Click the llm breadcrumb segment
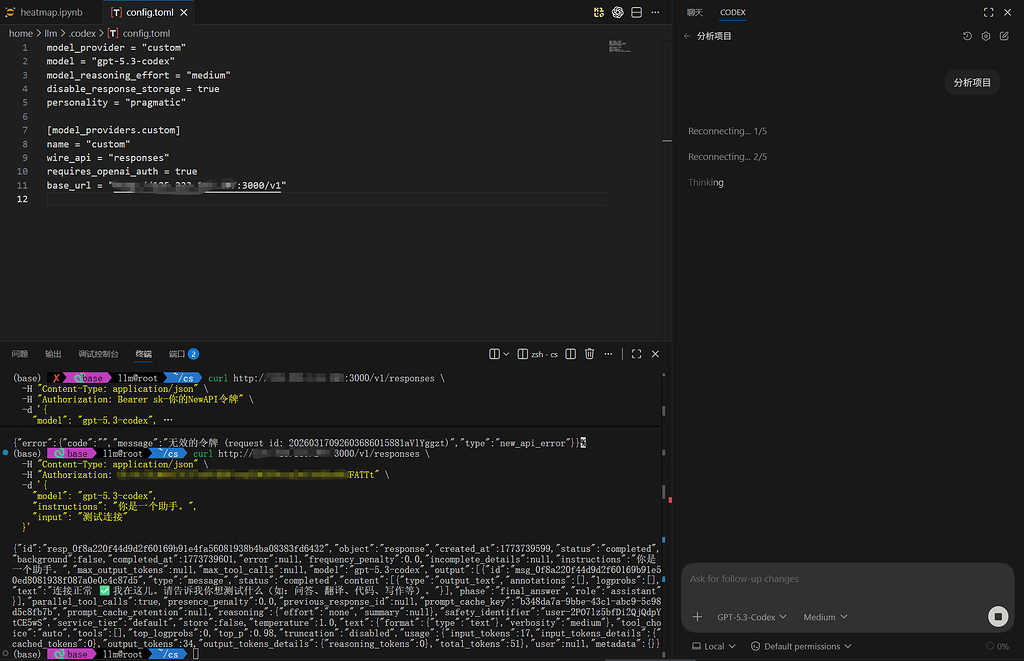The image size is (1024, 661). tap(51, 33)
